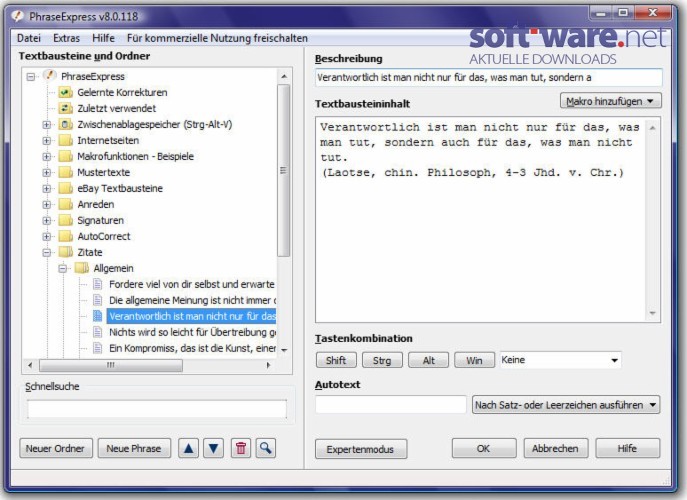Open the Datei menu
Viewport: 687px width, 500px height.
point(29,38)
